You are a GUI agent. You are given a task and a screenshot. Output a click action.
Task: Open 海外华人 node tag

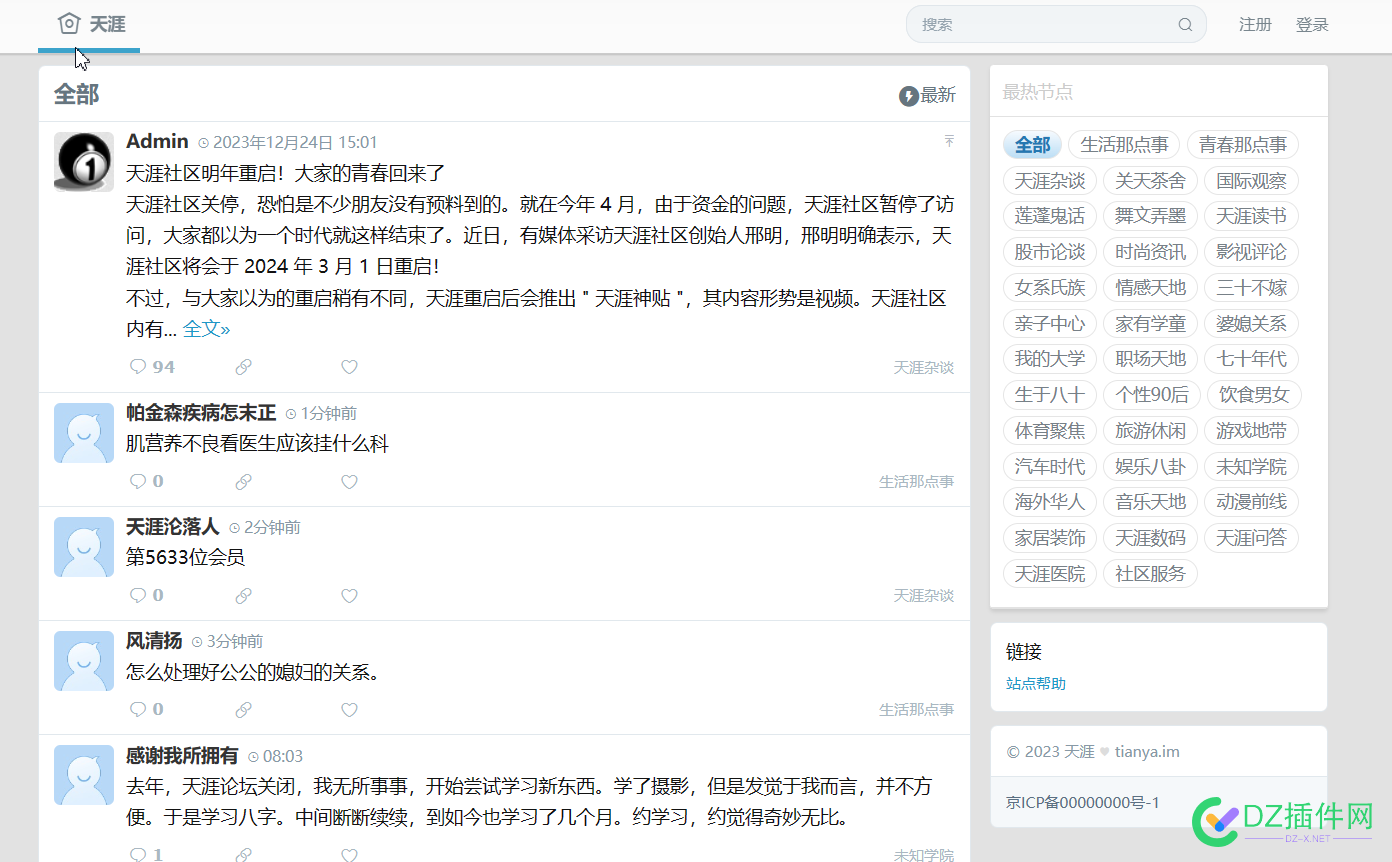(1050, 502)
